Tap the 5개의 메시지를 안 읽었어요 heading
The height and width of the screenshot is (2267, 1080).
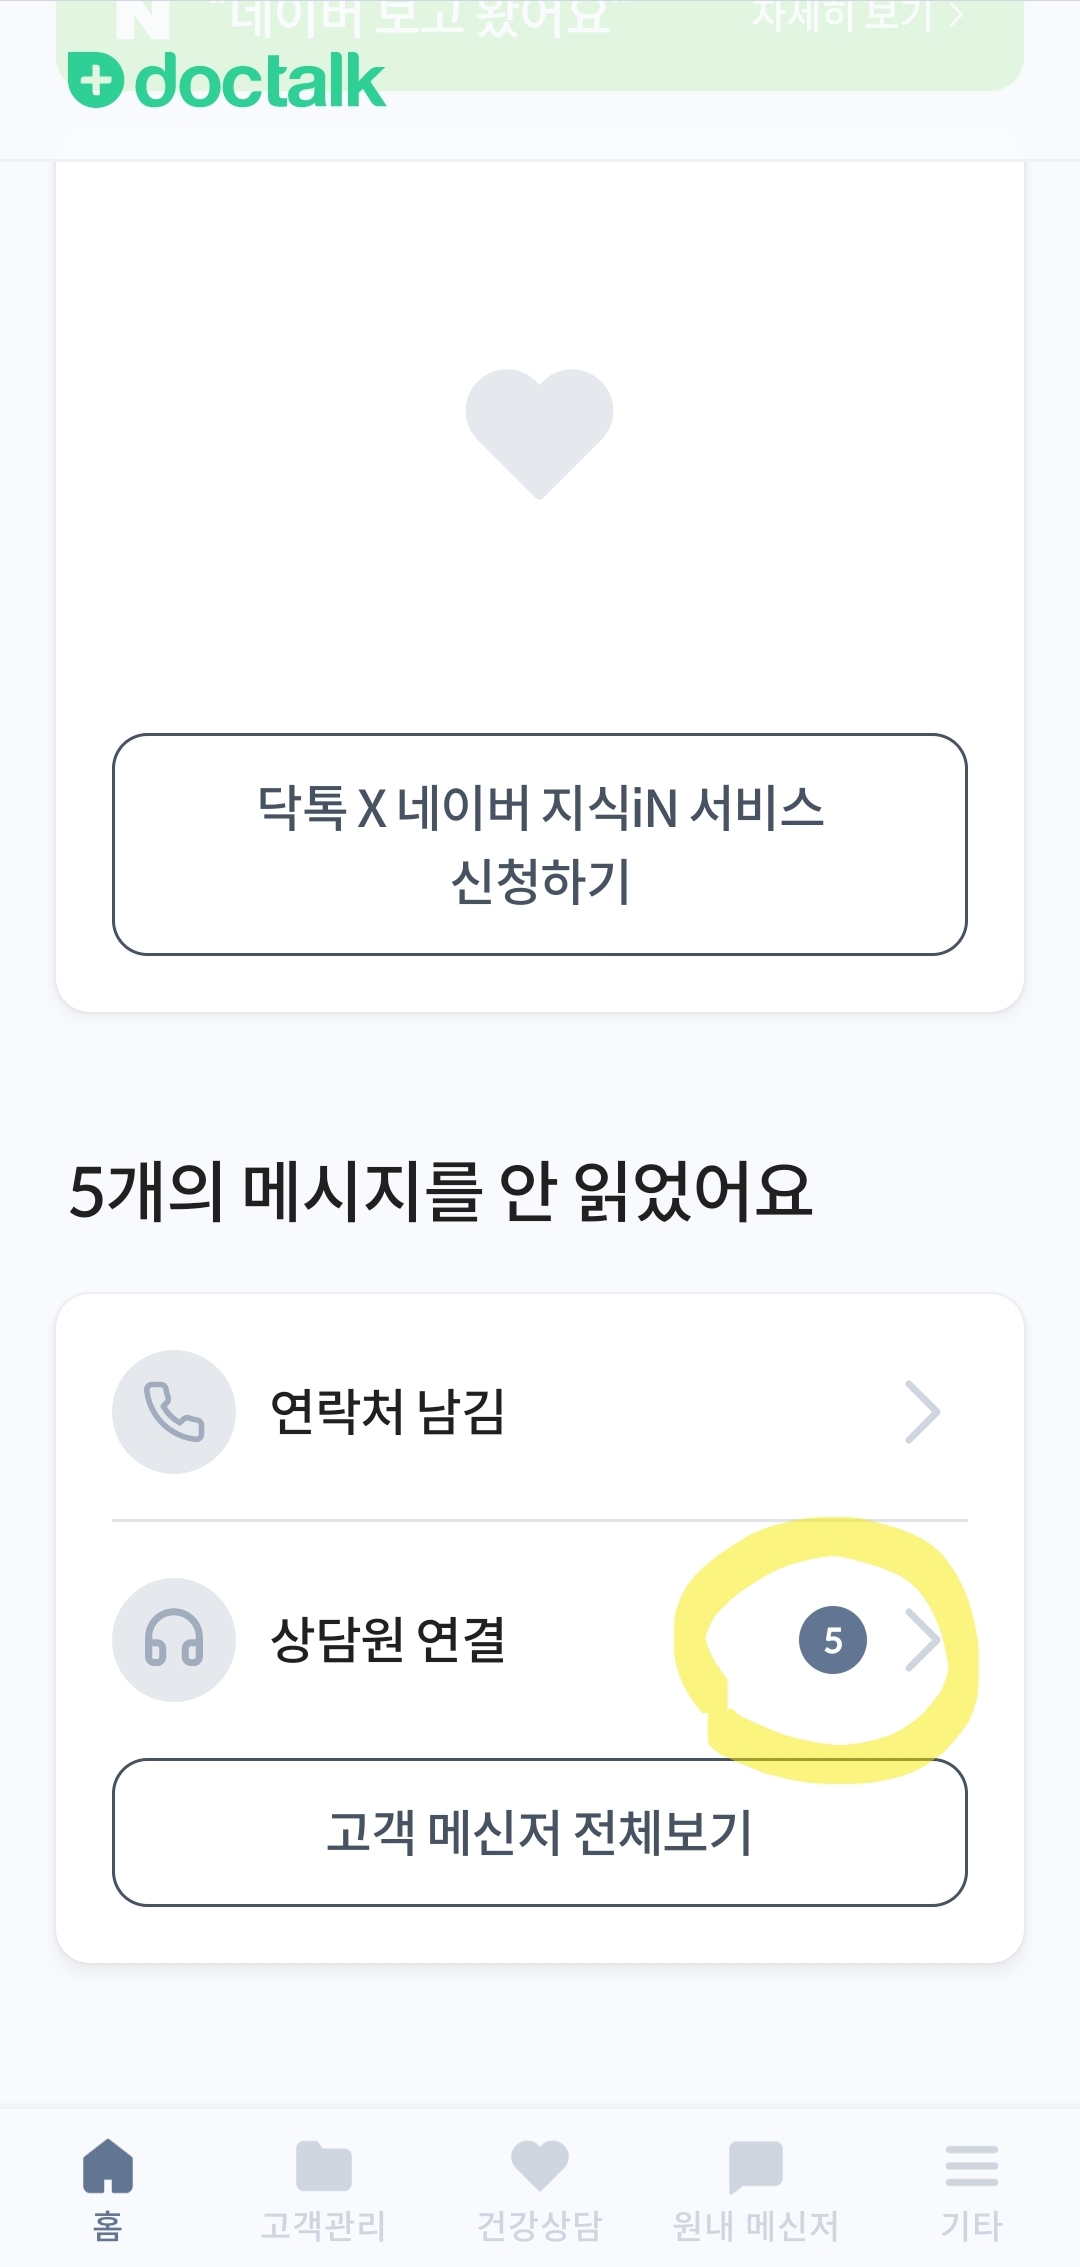(440, 1191)
